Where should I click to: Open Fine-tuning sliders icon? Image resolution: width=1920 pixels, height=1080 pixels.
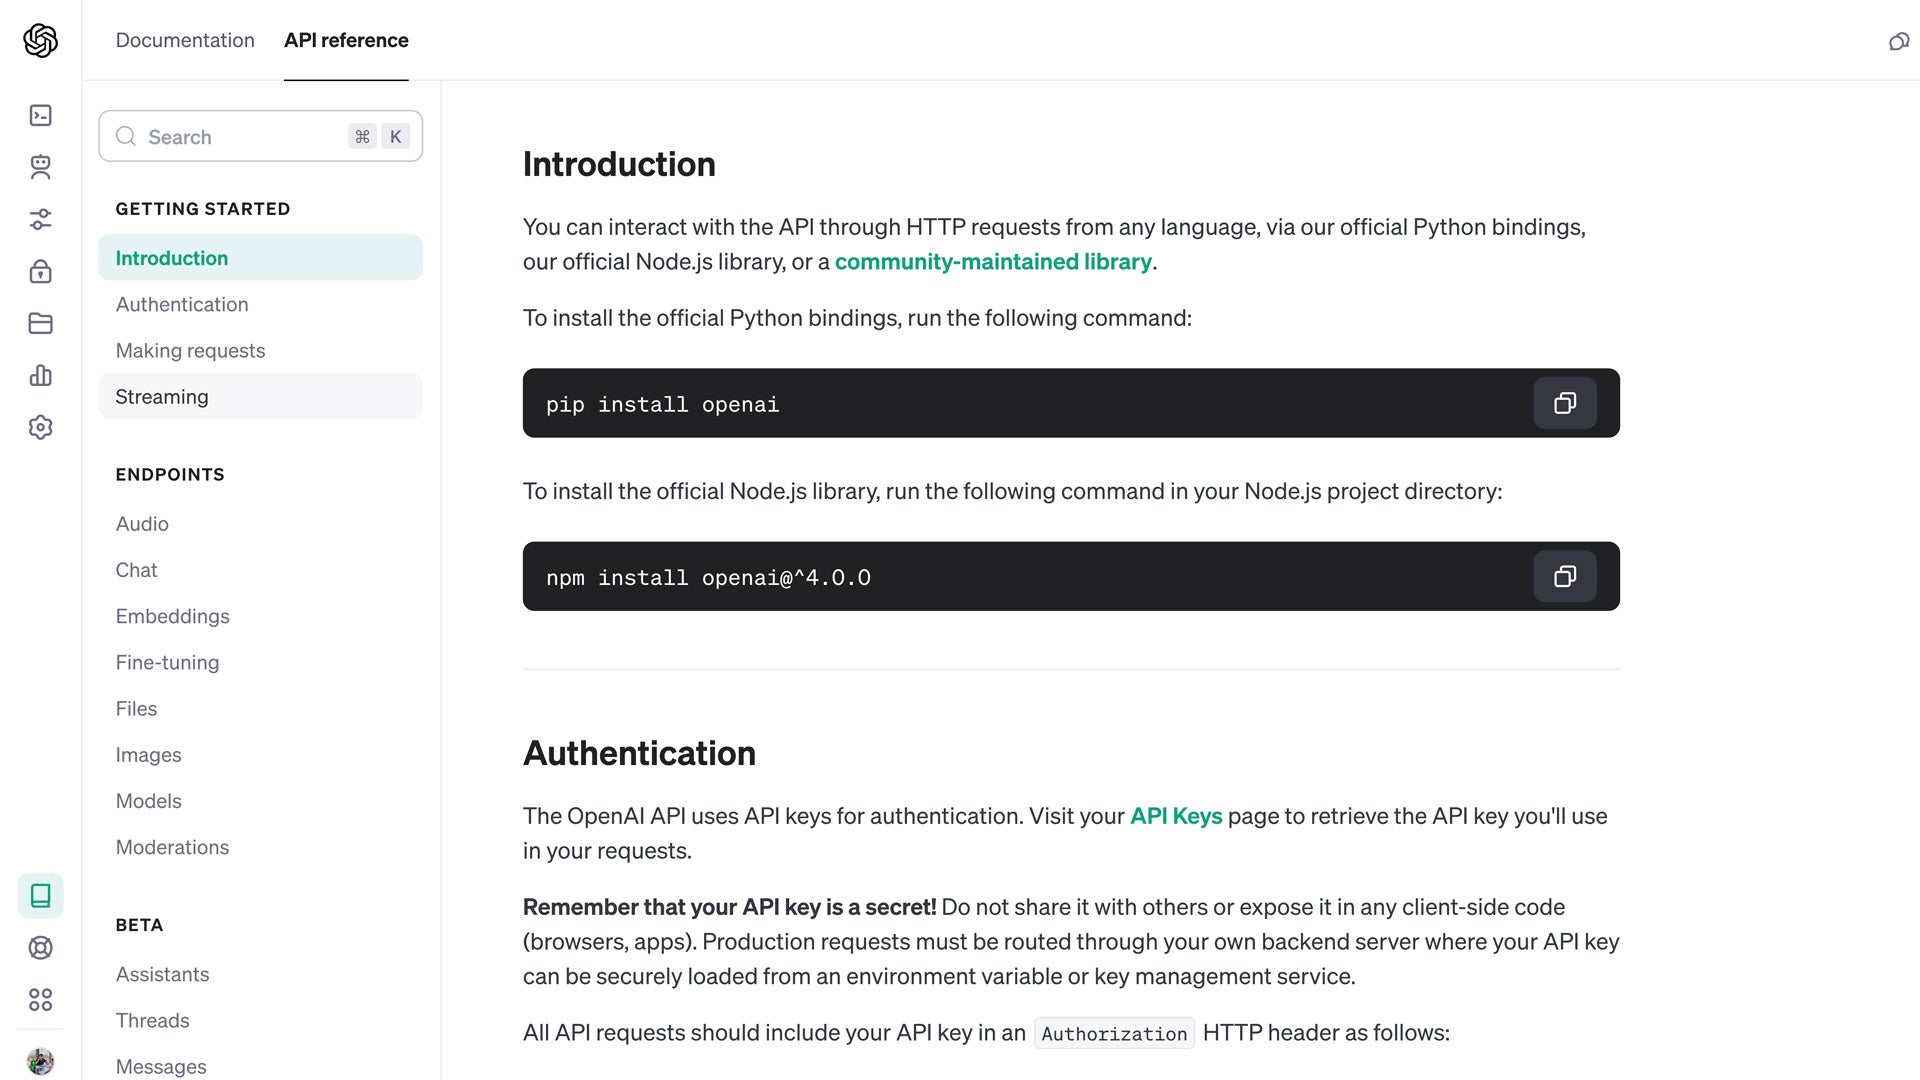coord(40,219)
